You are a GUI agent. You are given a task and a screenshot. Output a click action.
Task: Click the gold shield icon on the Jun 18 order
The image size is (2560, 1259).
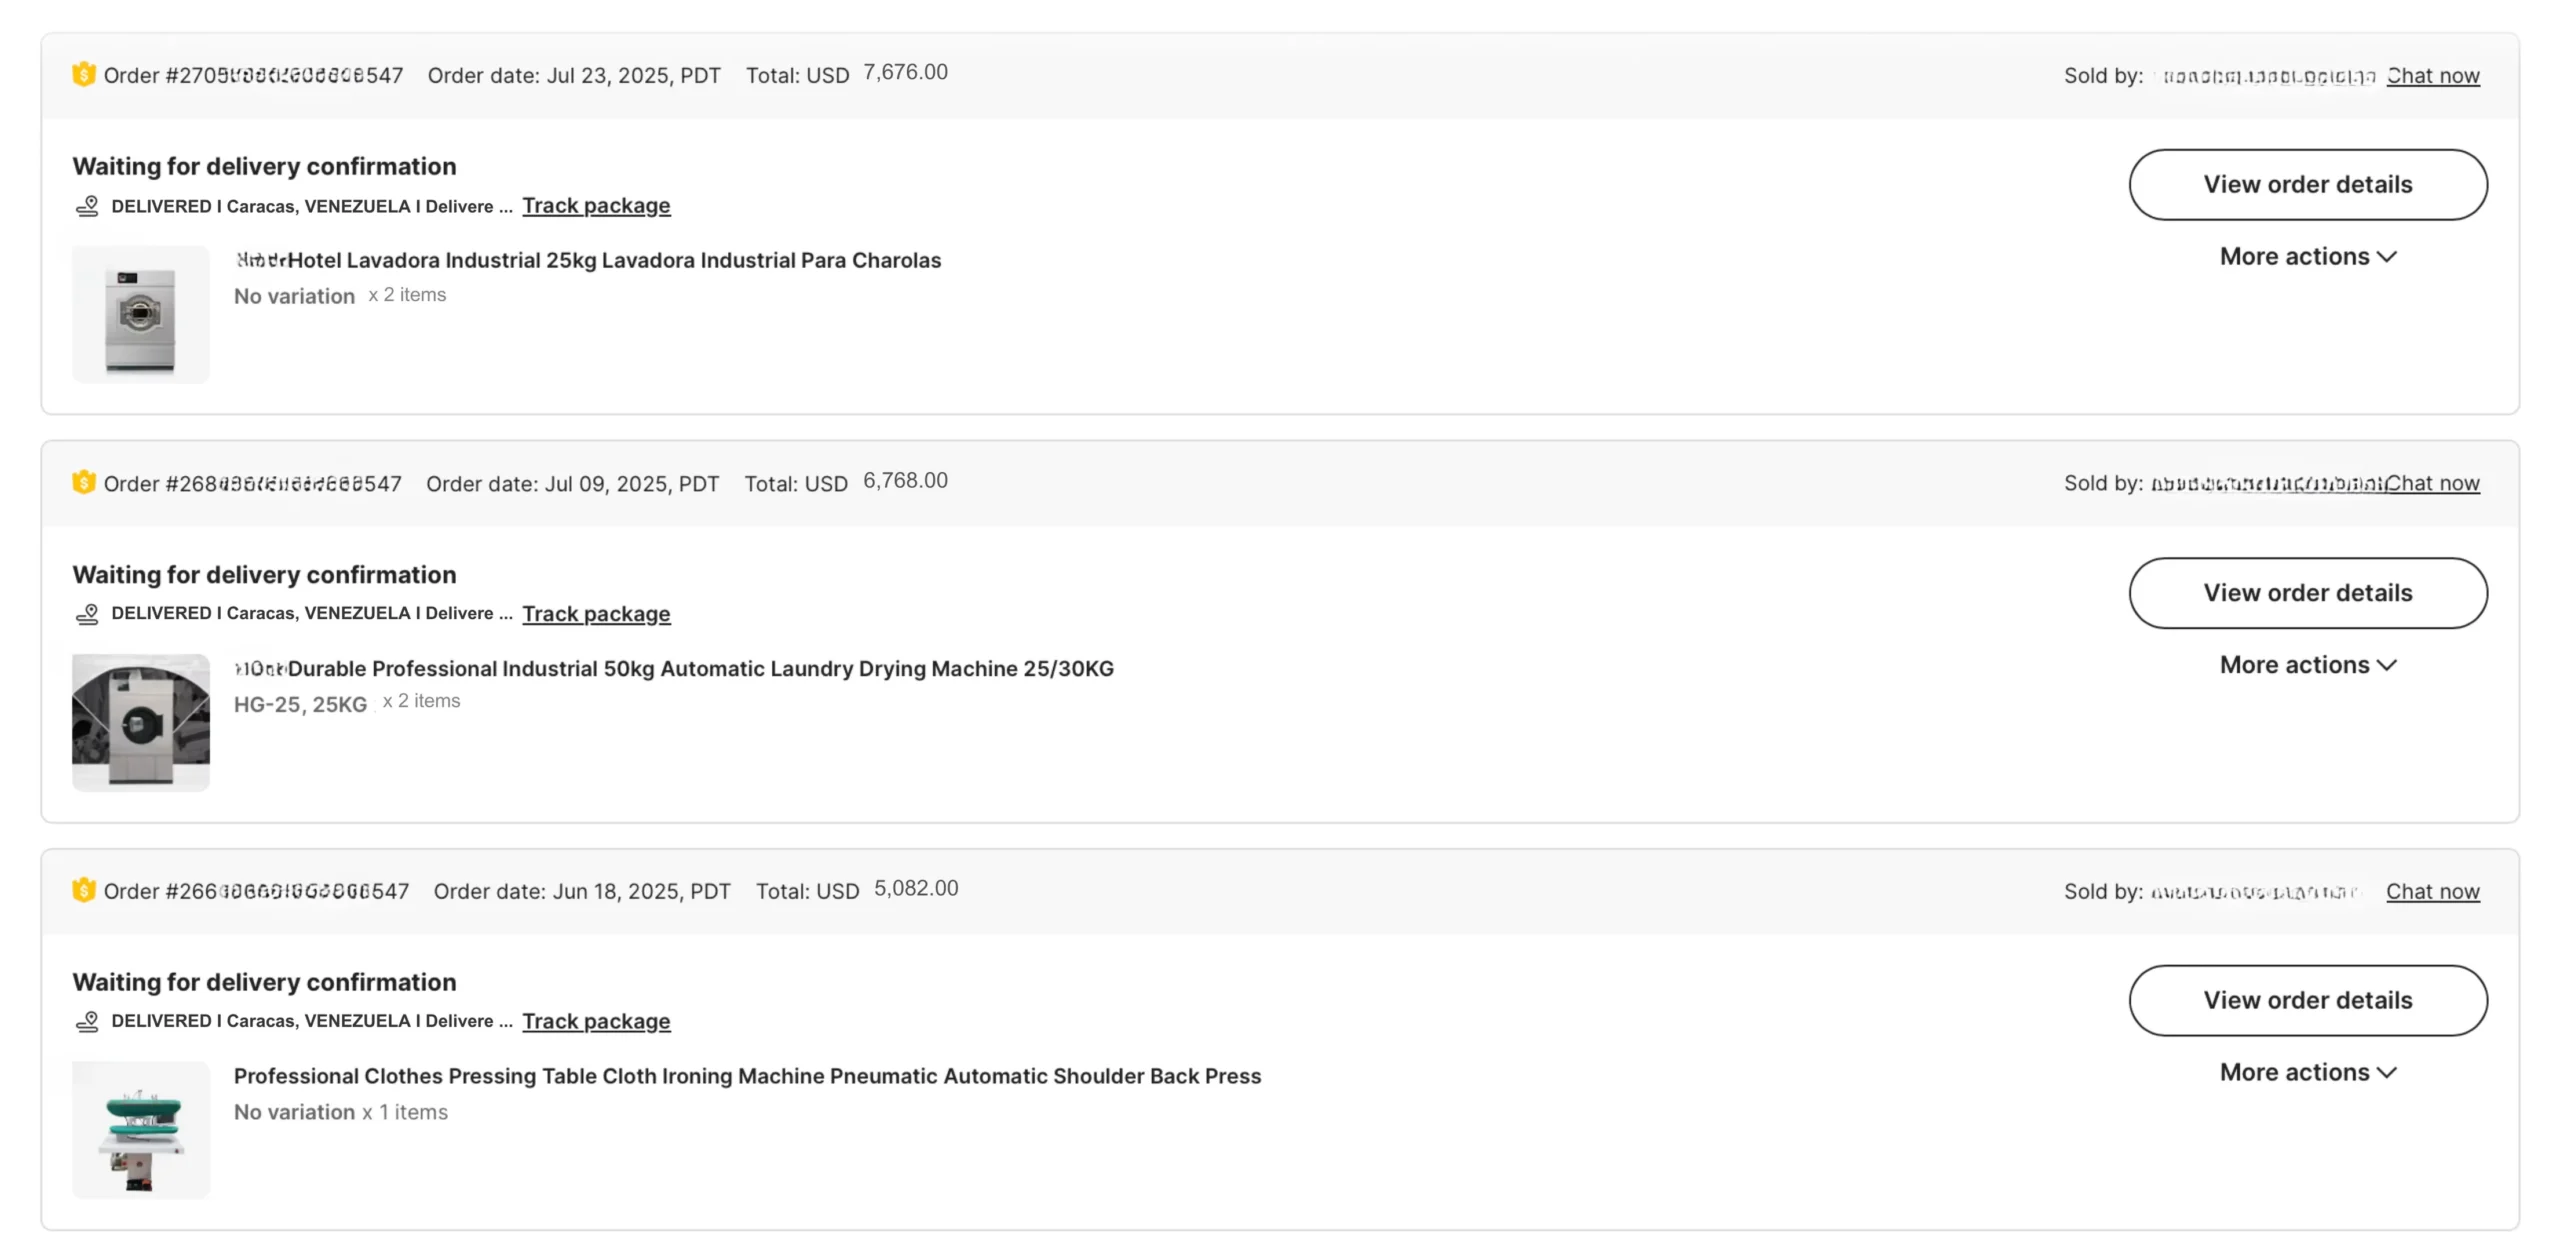tap(84, 890)
